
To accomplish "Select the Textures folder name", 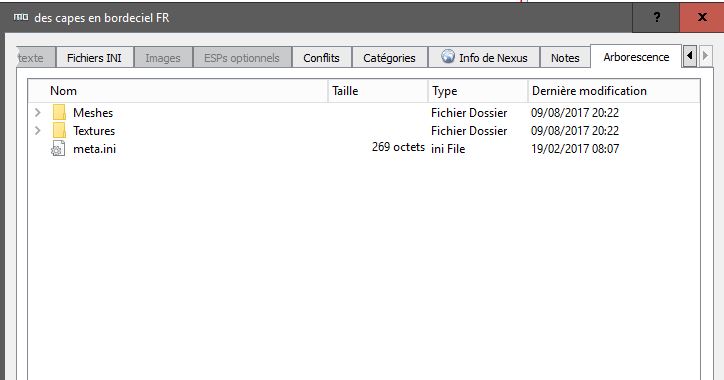I will click(x=94, y=131).
